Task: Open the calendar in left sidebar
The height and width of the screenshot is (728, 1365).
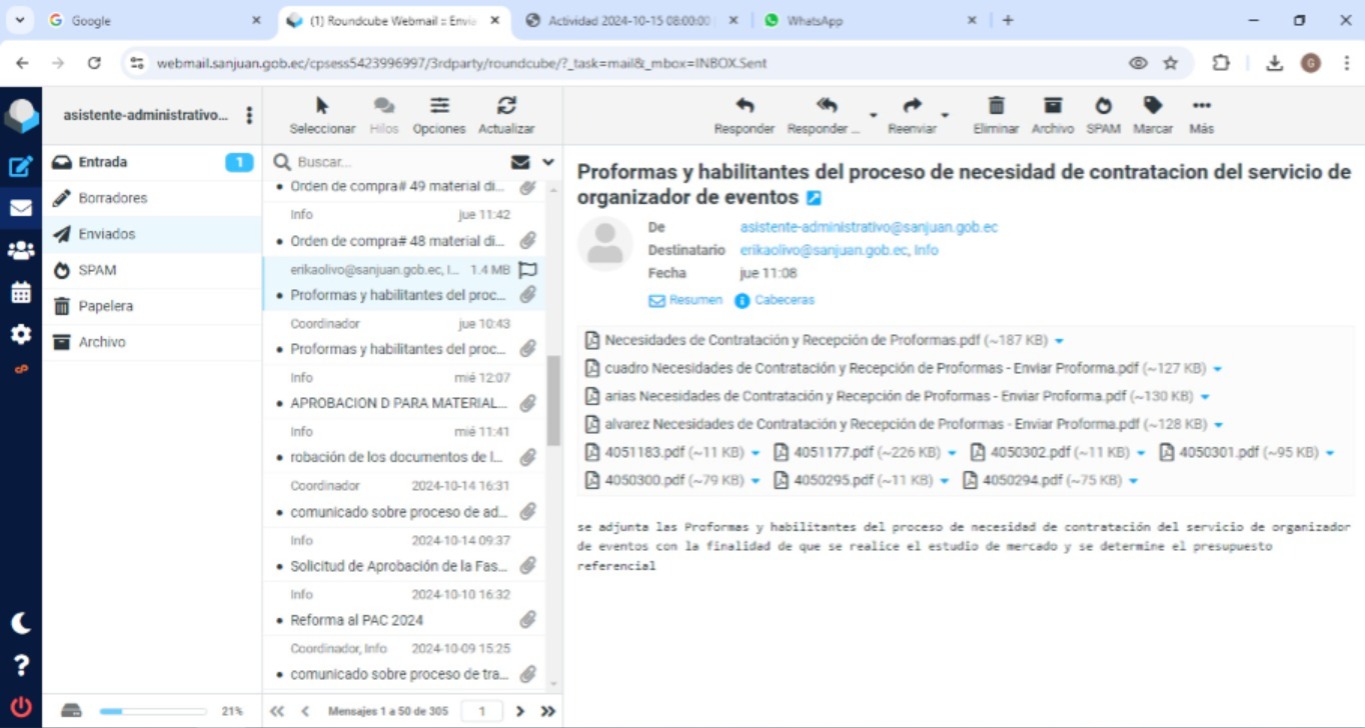Action: [x=20, y=292]
